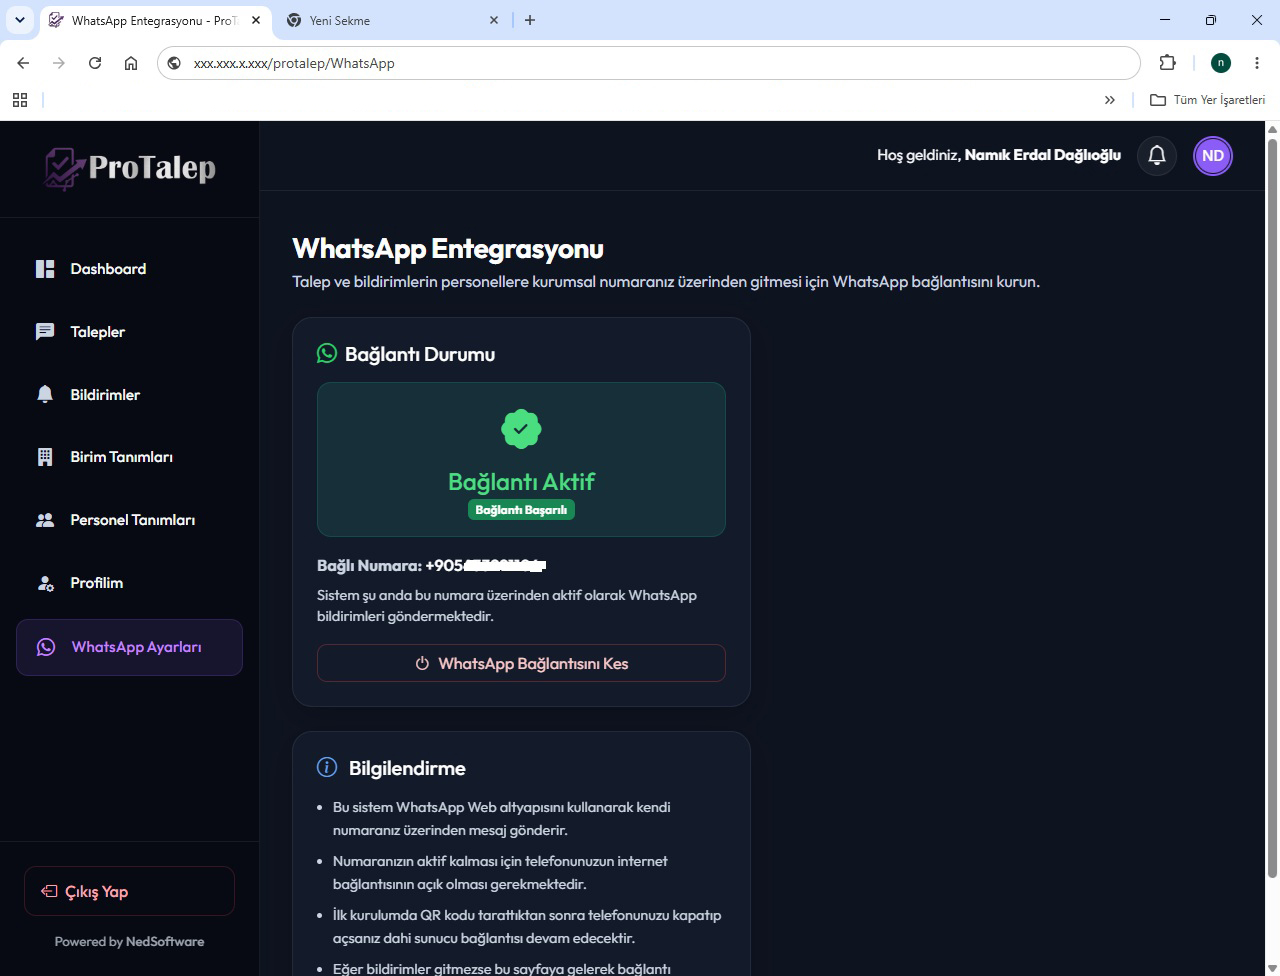Open notifications bell in header
Image resolution: width=1280 pixels, height=976 pixels.
click(1157, 155)
